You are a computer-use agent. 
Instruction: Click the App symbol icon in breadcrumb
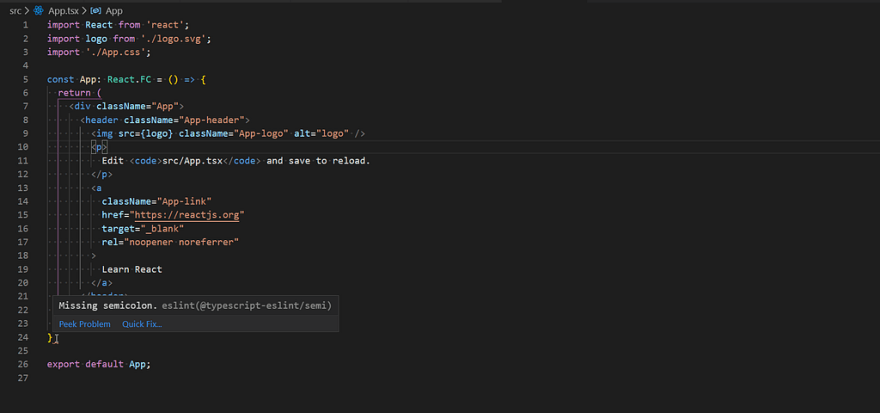[95, 11]
